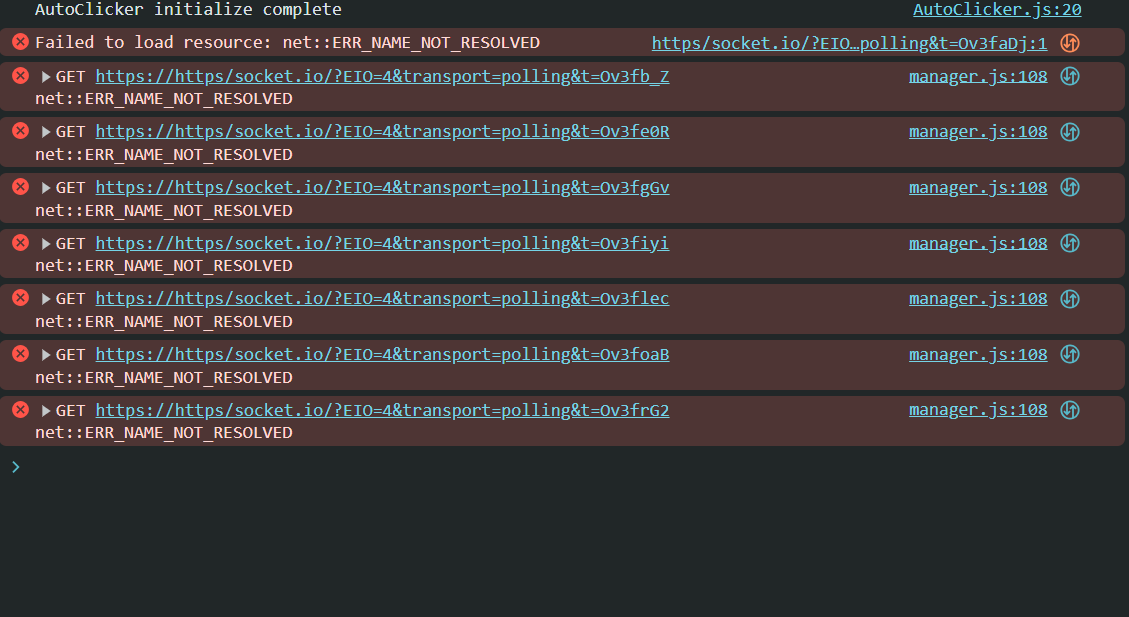1129x617 pixels.
Task: Open manager.js:108 link for Ov3foaB request
Action: coord(978,355)
